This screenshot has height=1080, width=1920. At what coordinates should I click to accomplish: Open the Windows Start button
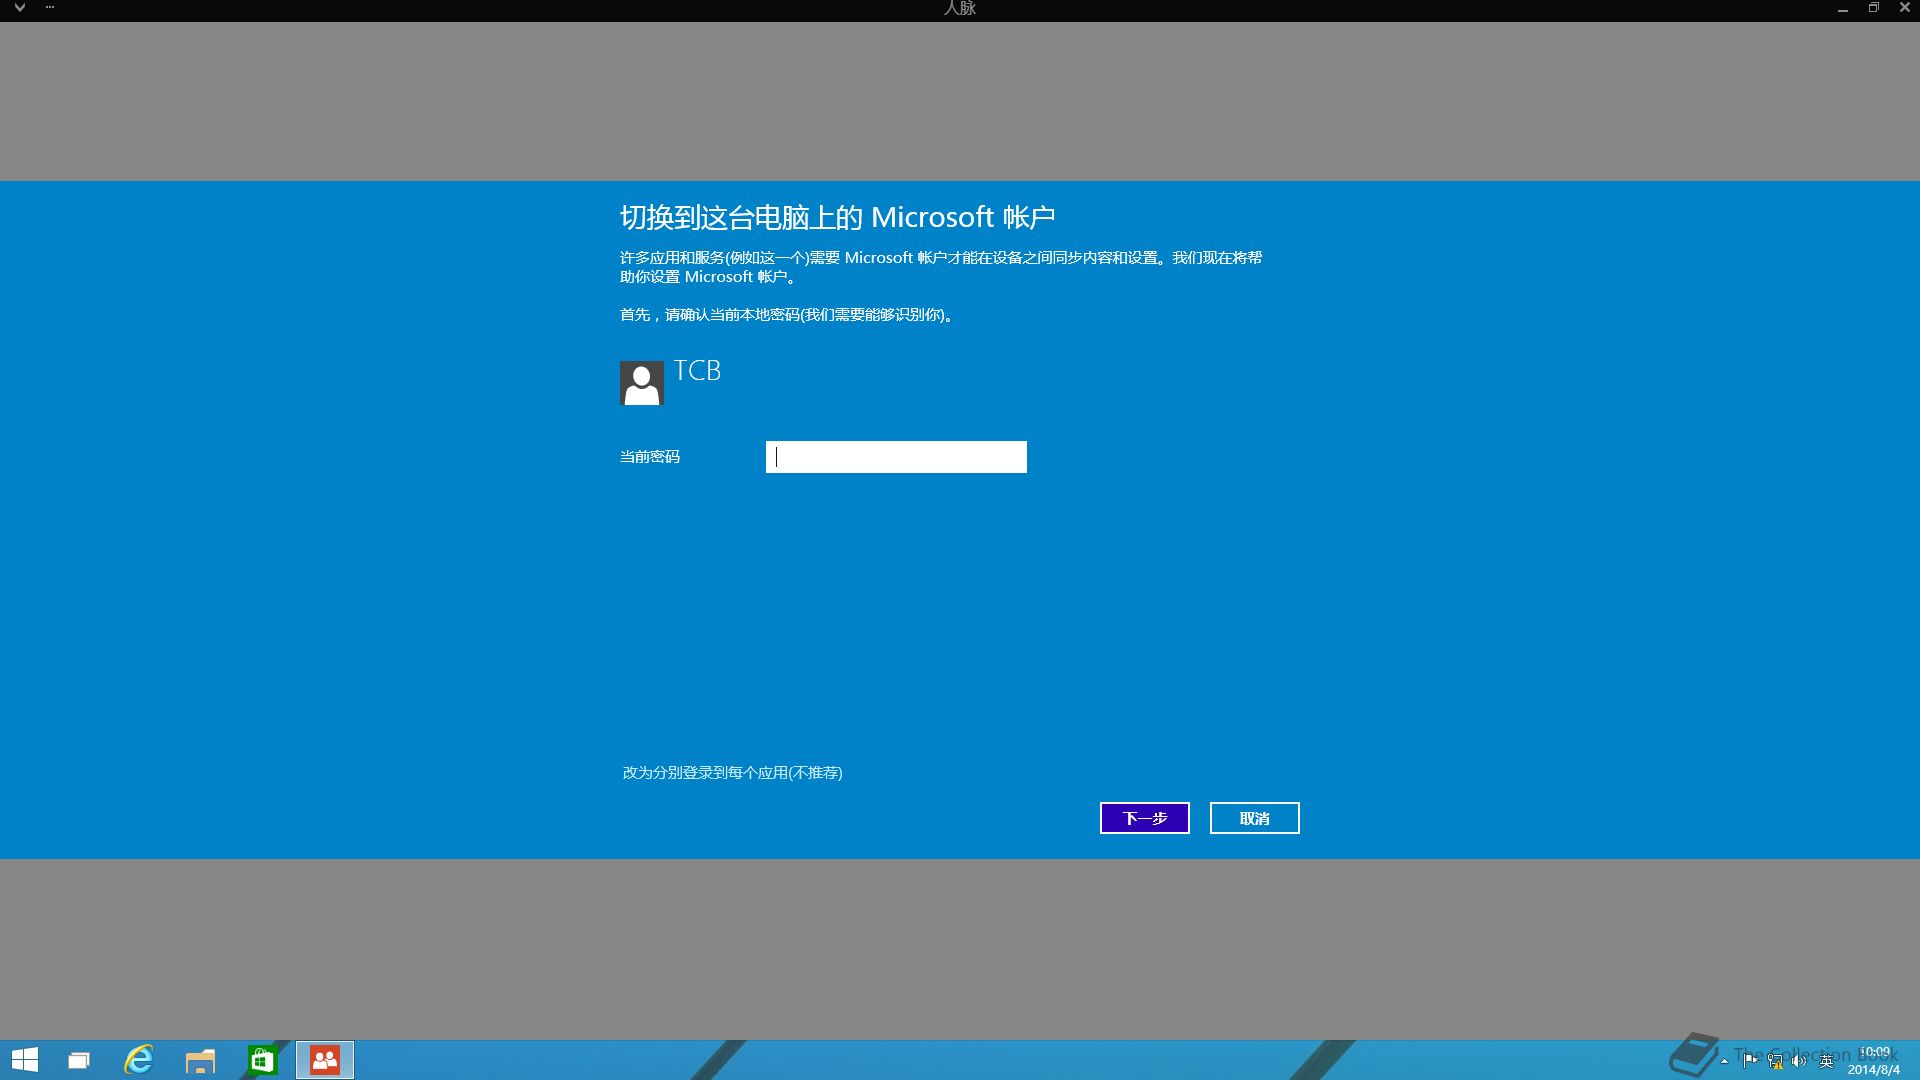25,1060
